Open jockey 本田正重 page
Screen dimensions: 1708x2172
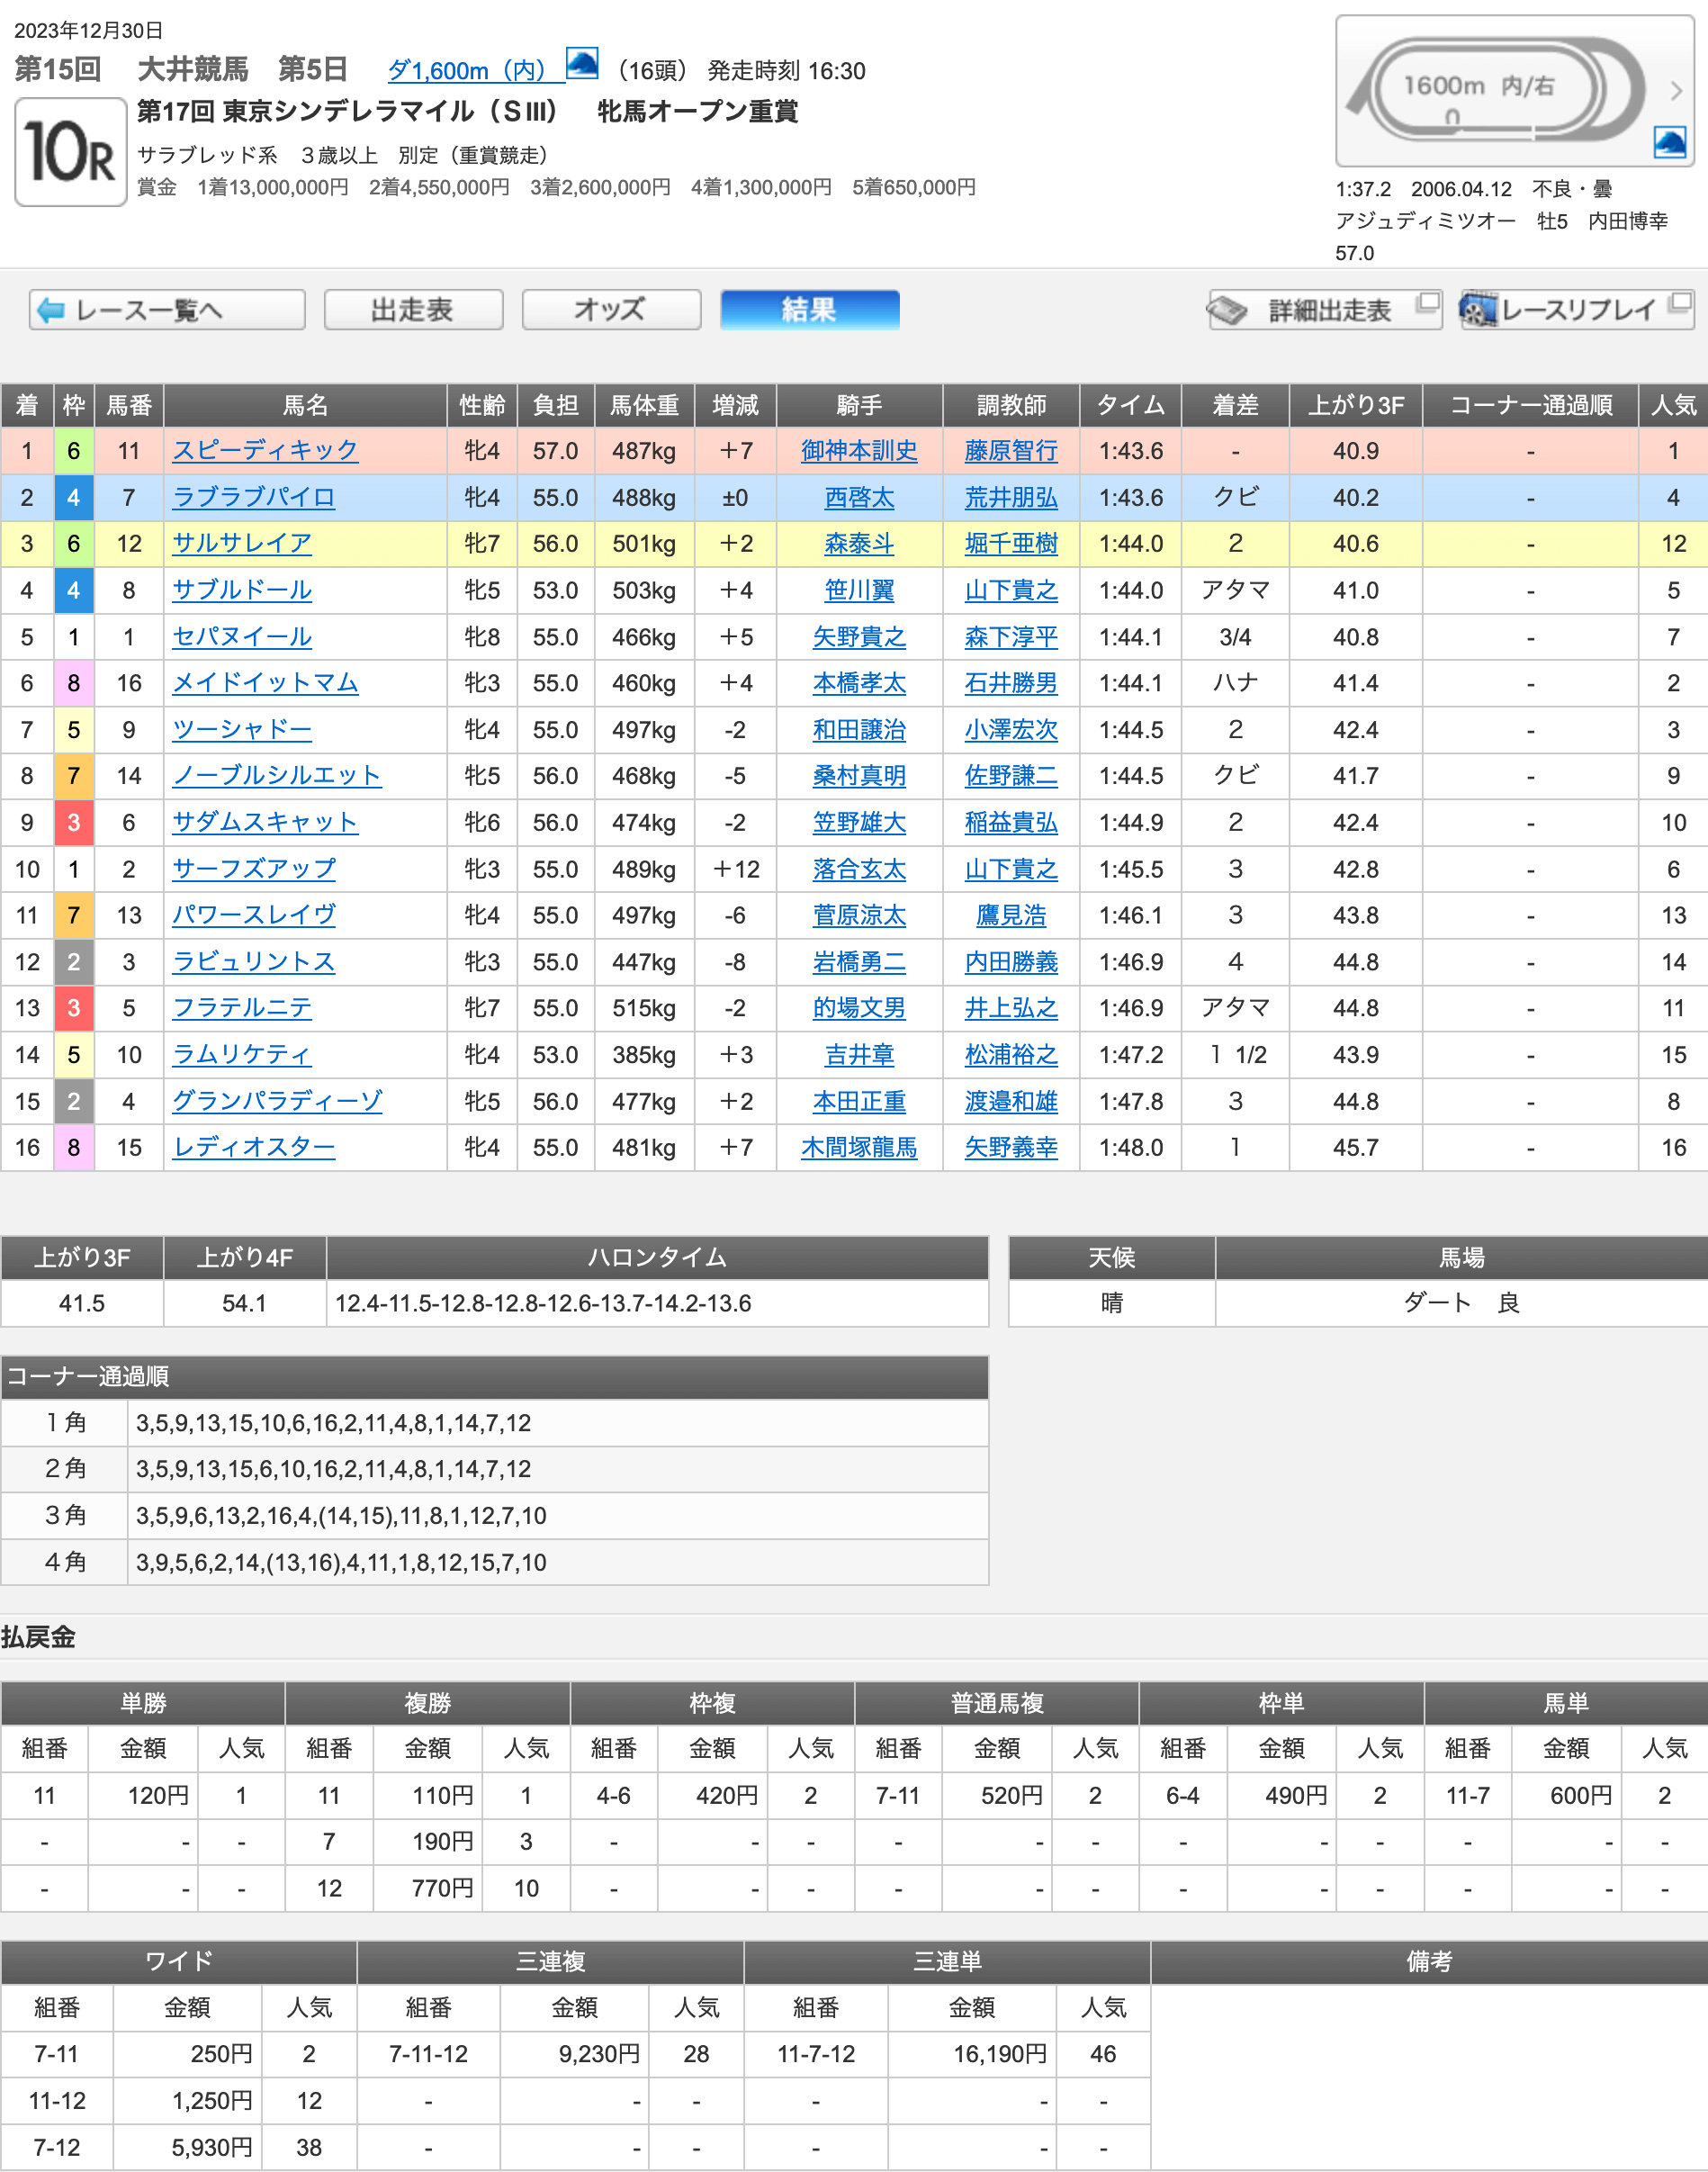point(859,1101)
